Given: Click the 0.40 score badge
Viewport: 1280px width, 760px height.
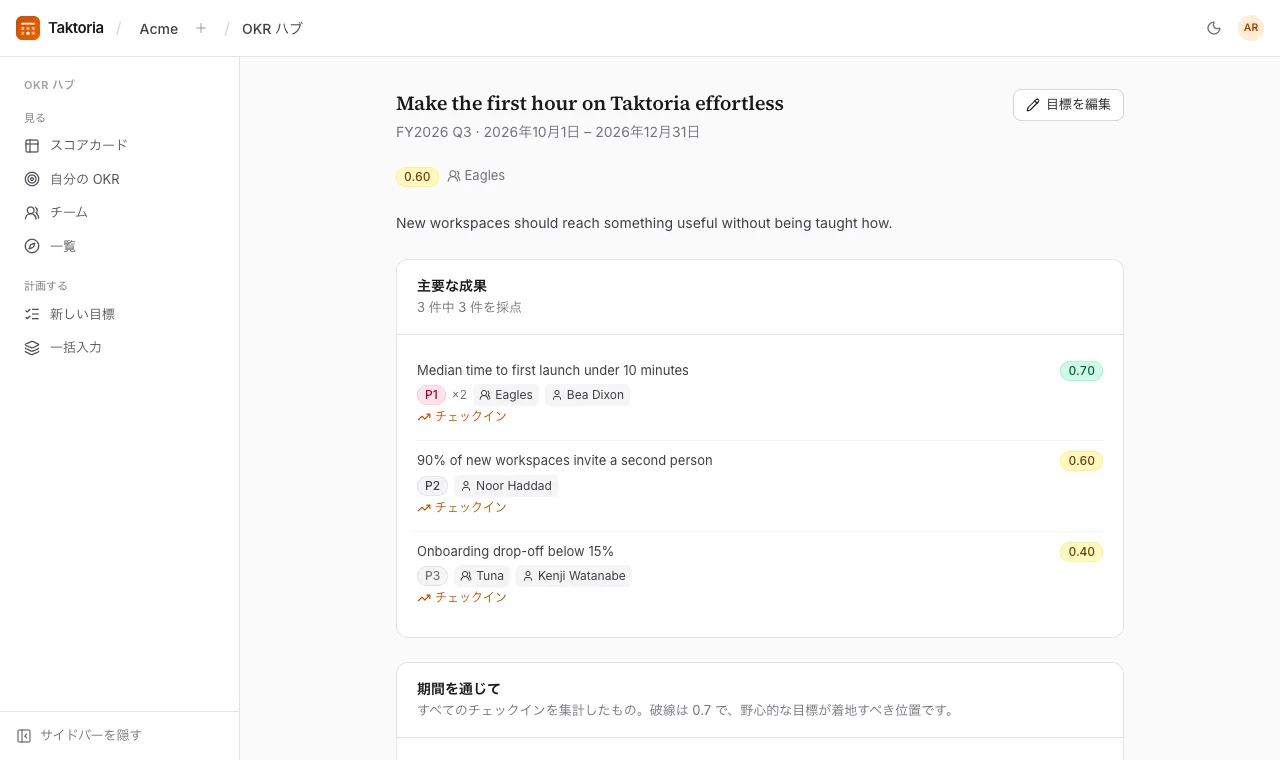Looking at the screenshot, I should coord(1081,552).
